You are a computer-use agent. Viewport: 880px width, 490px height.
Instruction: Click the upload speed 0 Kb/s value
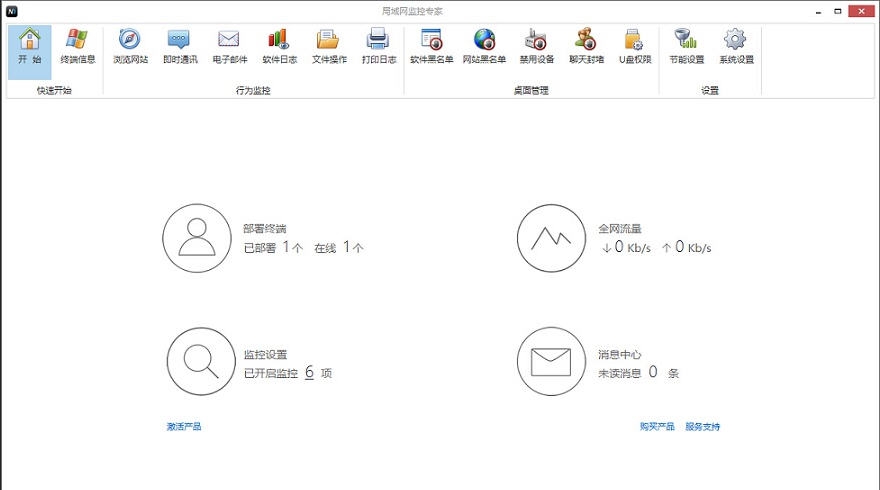coord(686,247)
